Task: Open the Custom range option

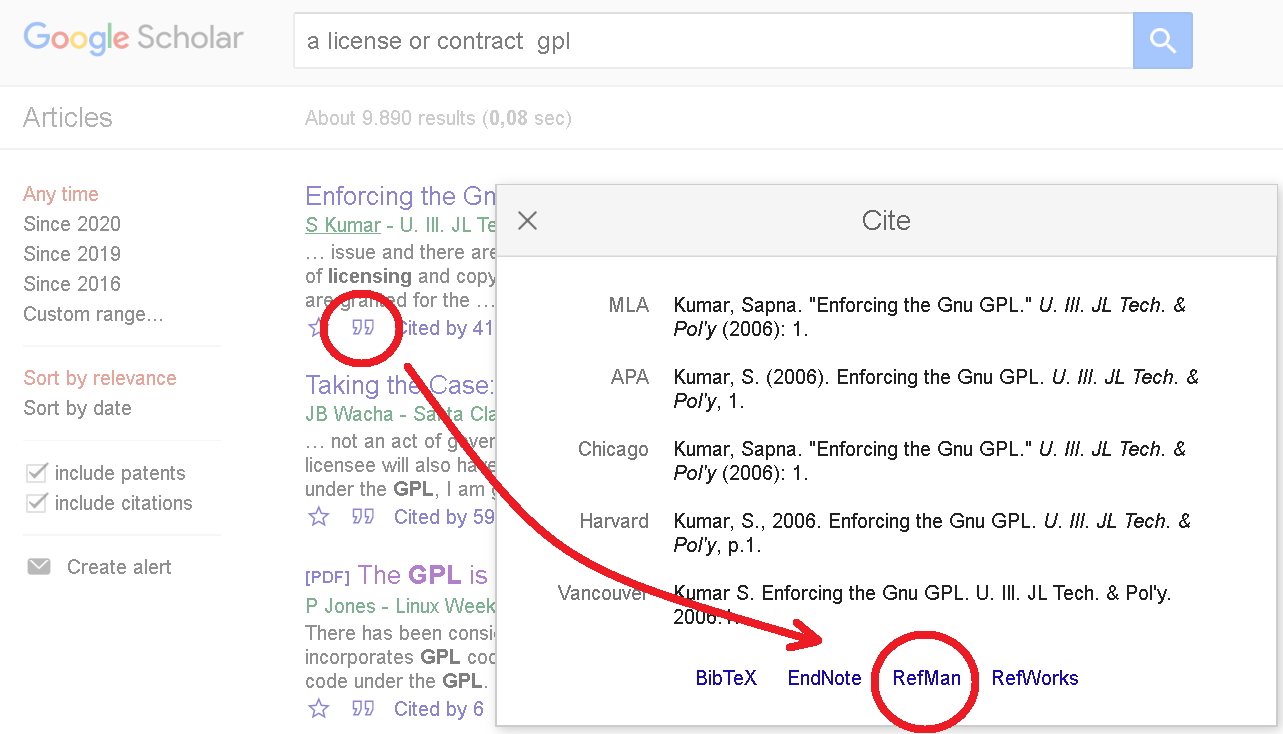Action: coord(93,314)
